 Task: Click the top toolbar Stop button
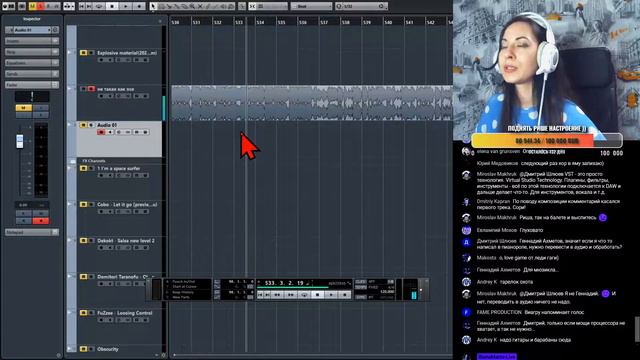pos(112,6)
